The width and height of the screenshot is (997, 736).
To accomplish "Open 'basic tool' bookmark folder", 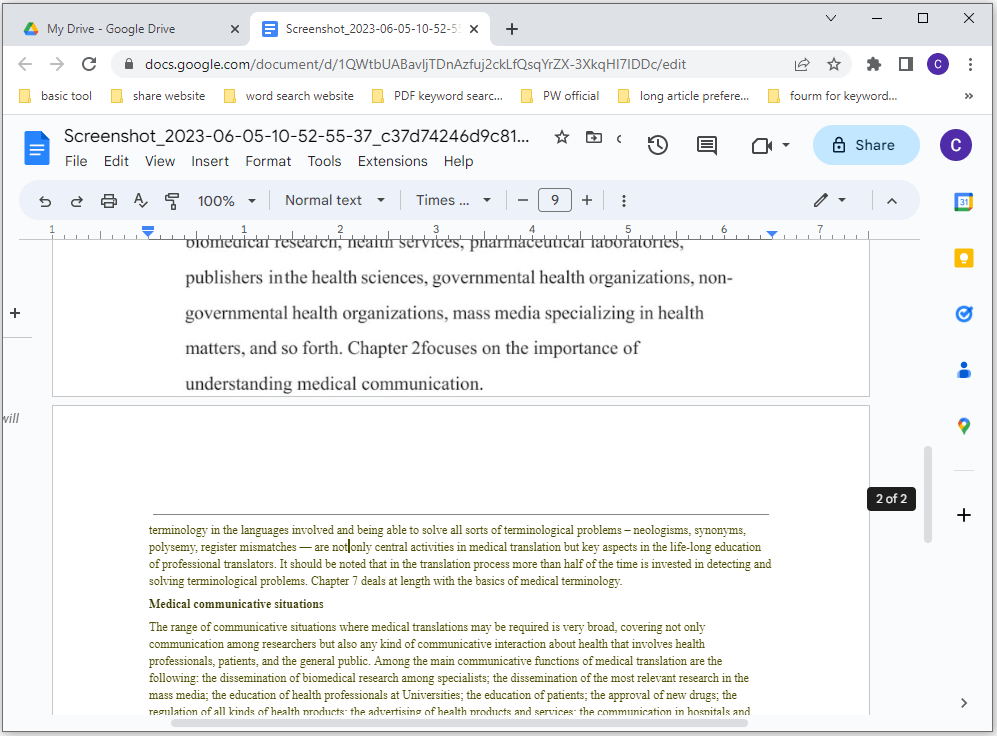I will [x=55, y=96].
